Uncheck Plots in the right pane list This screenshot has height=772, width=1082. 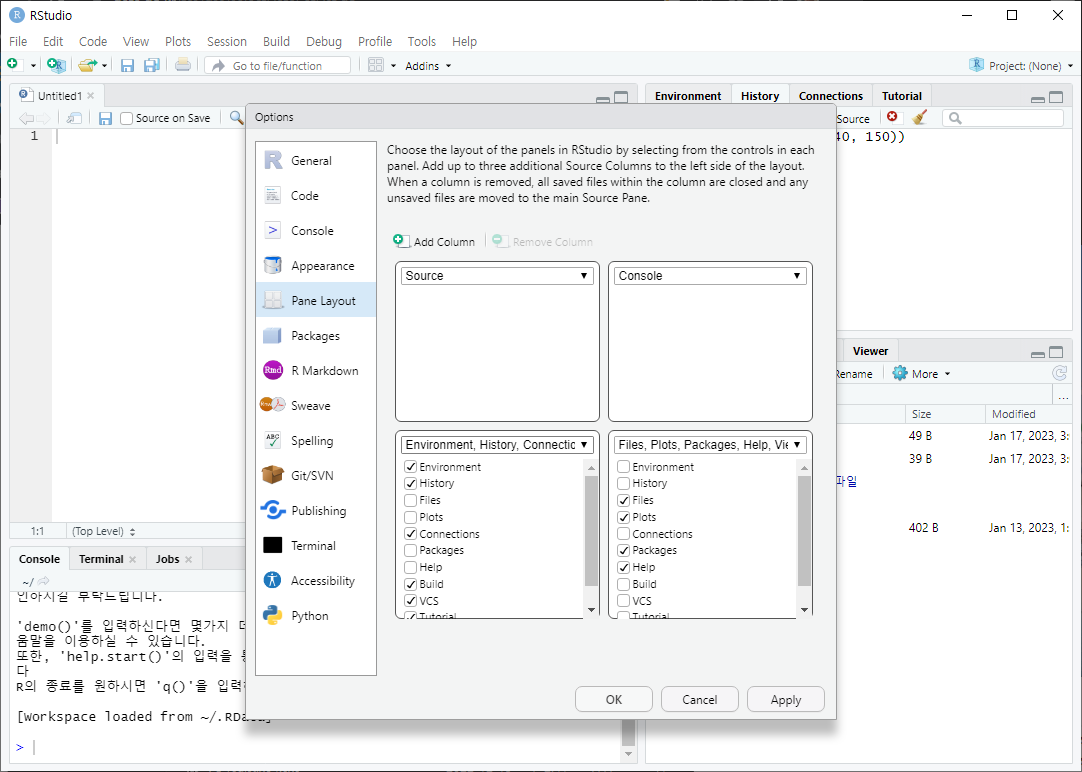coord(624,517)
